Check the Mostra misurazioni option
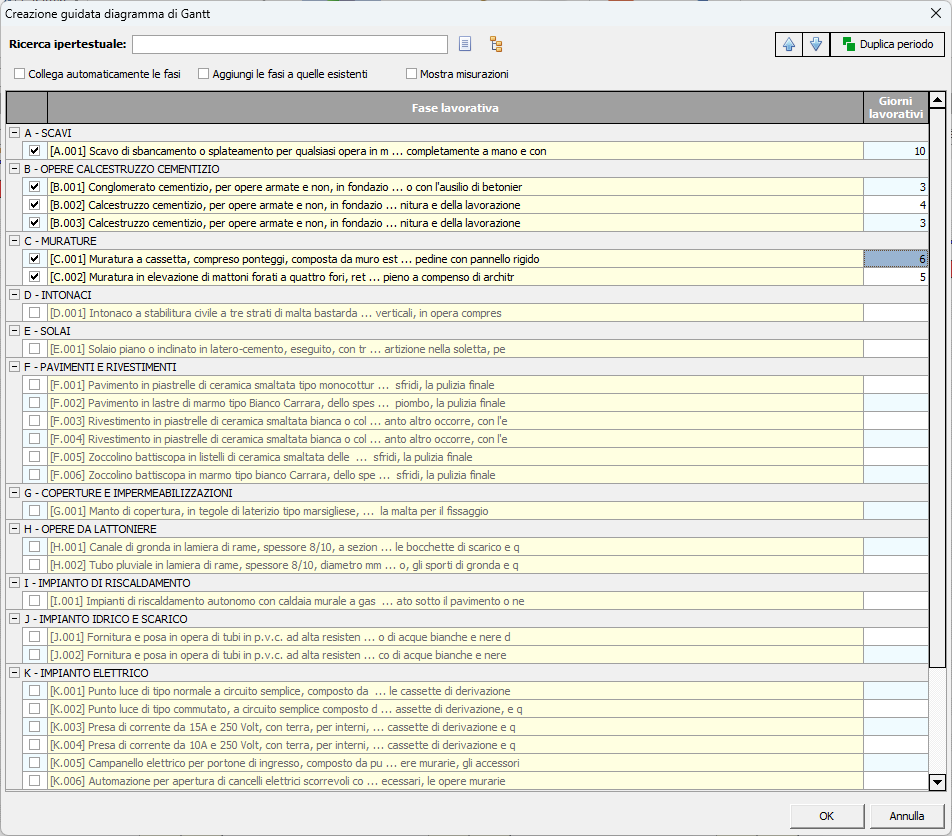This screenshot has height=836, width=952. click(x=411, y=74)
